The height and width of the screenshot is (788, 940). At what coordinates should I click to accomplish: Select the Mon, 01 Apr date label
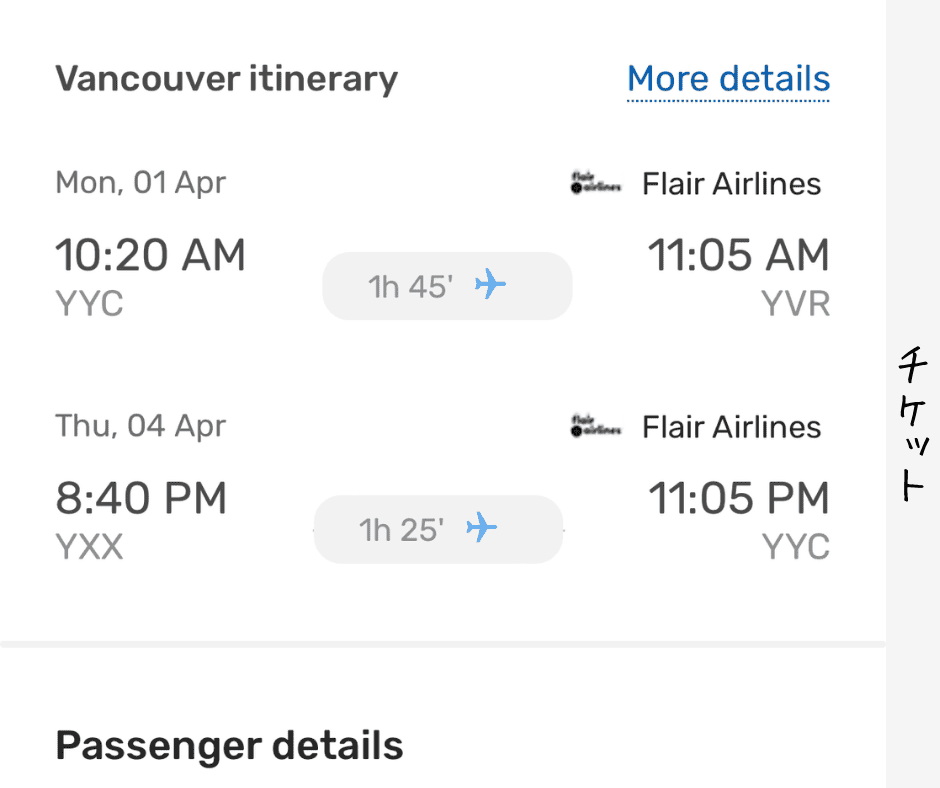click(141, 183)
